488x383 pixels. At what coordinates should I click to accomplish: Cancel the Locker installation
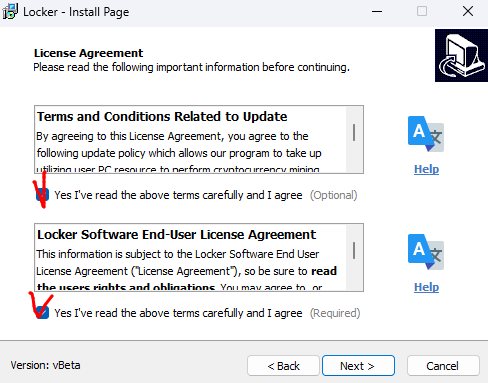[x=443, y=366]
